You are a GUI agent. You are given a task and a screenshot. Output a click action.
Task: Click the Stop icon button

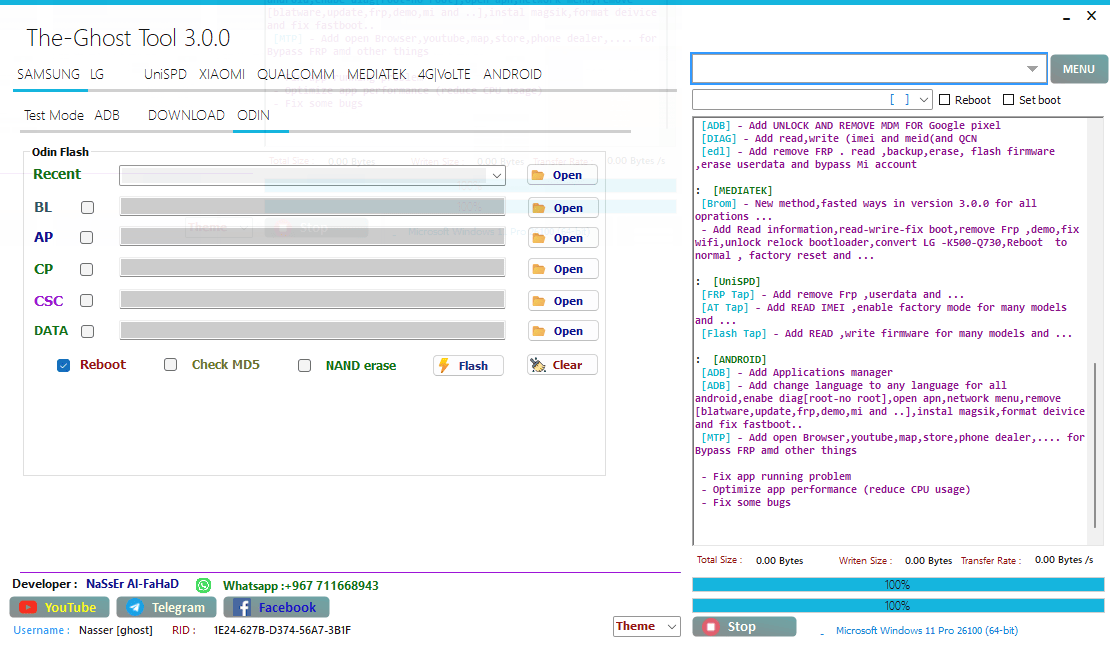[711, 627]
